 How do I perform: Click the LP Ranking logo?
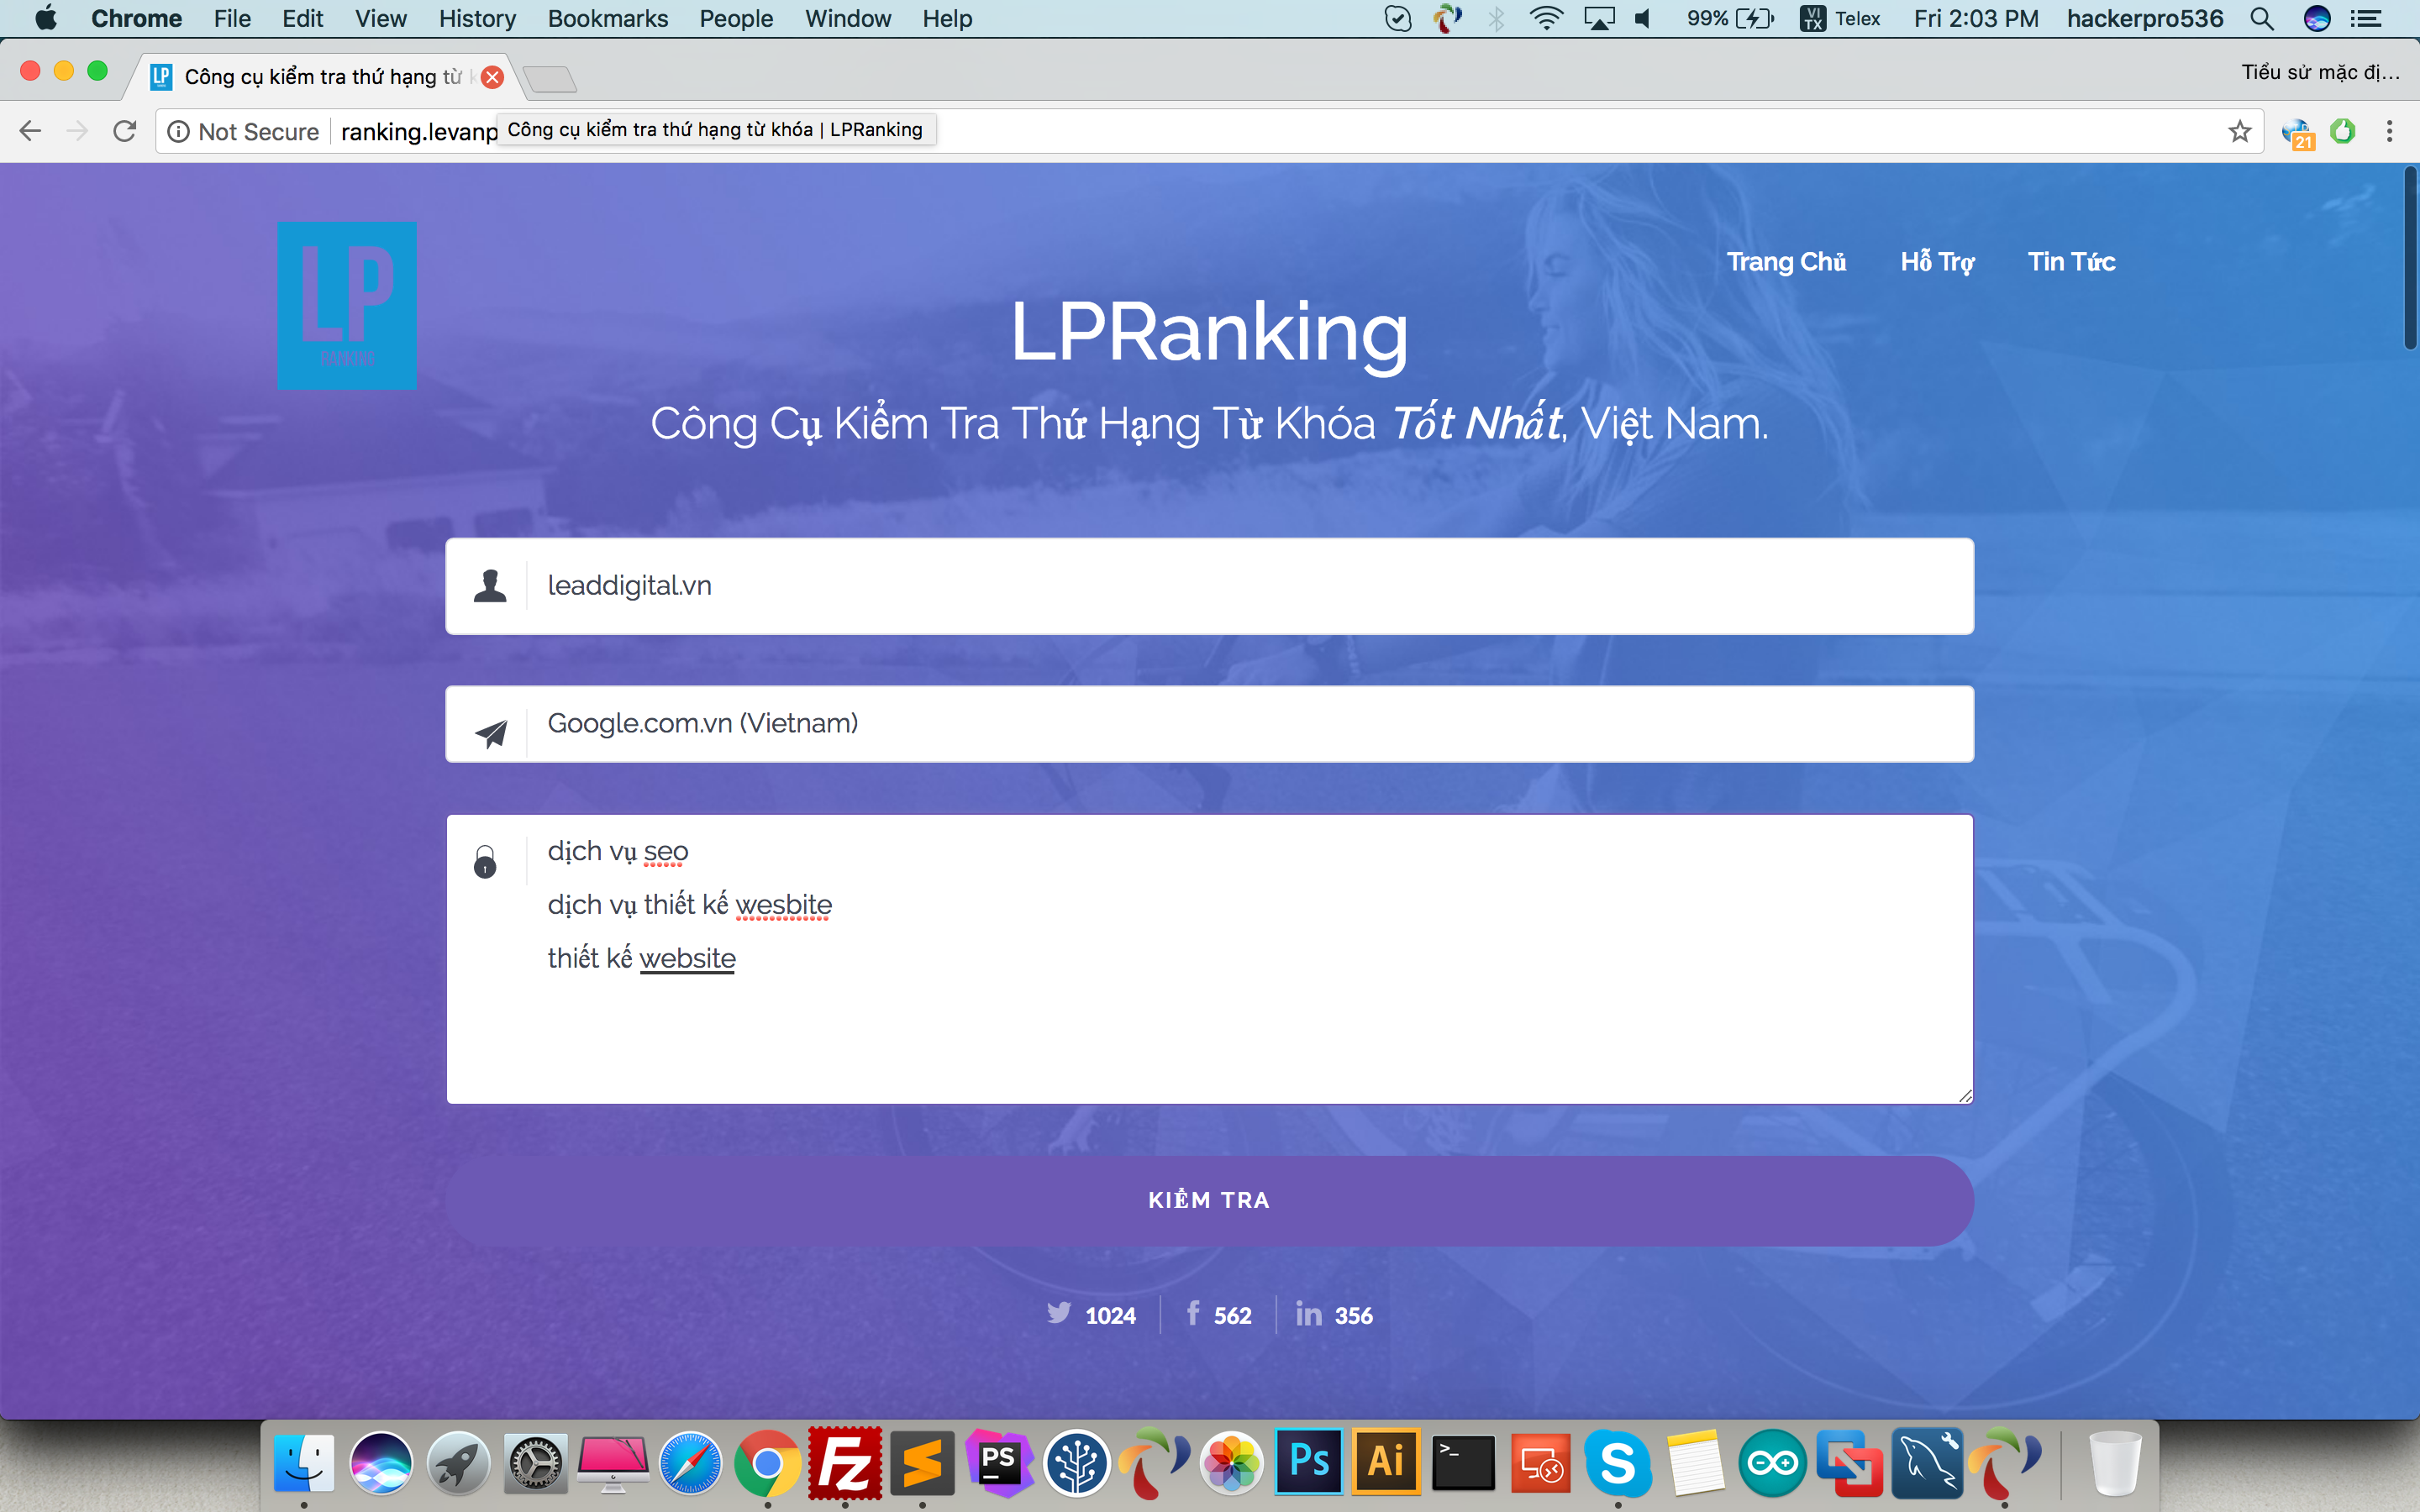[x=347, y=305]
